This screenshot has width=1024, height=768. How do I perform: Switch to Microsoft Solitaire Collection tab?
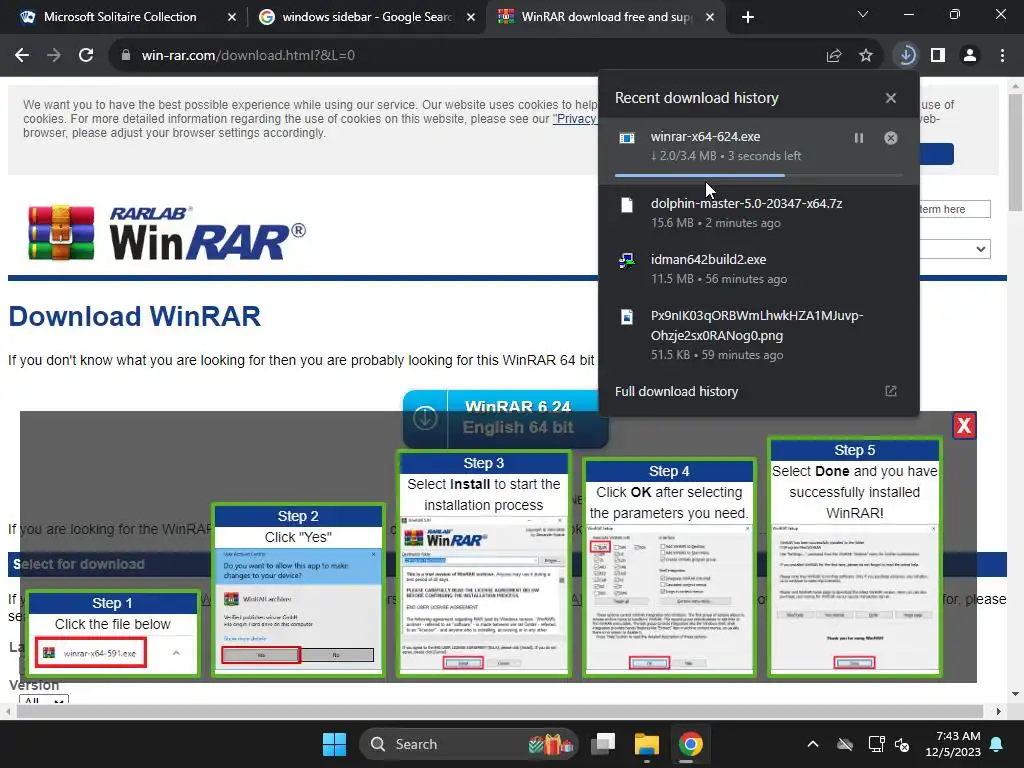(120, 17)
